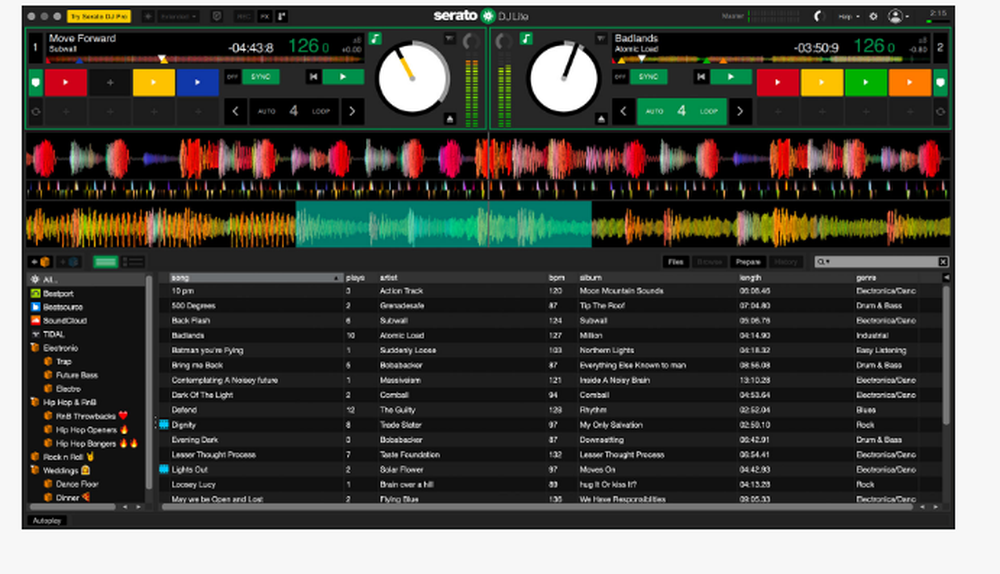Trigger deck 2 yellow cue point
The height and width of the screenshot is (574, 1000).
click(821, 83)
